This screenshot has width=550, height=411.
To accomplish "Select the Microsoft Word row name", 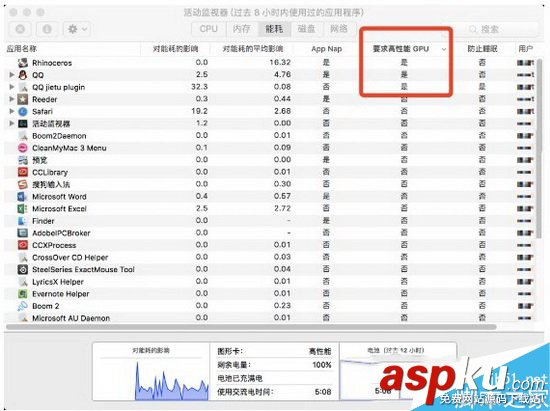I will [x=59, y=197].
